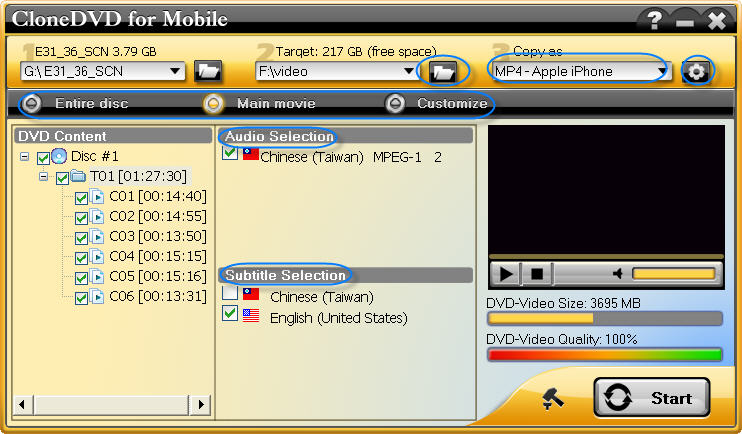Start the DVD conversion
This screenshot has height=434, width=742.
pyautogui.click(x=652, y=398)
